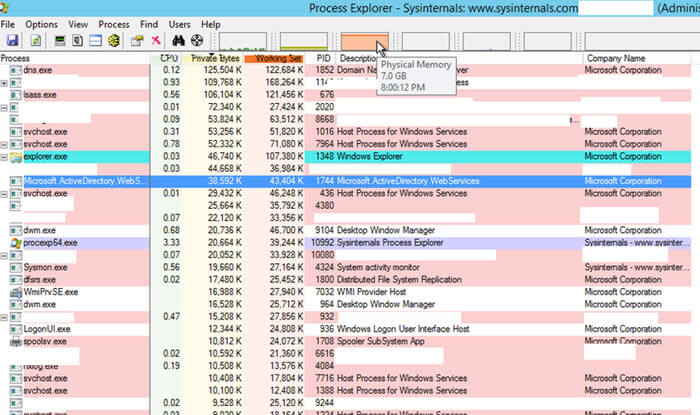Click the Save toolbar icon
The width and height of the screenshot is (700, 415).
click(12, 41)
